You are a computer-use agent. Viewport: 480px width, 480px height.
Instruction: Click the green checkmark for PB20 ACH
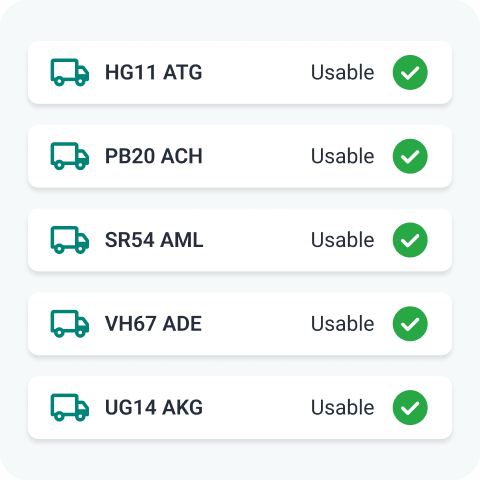(410, 156)
